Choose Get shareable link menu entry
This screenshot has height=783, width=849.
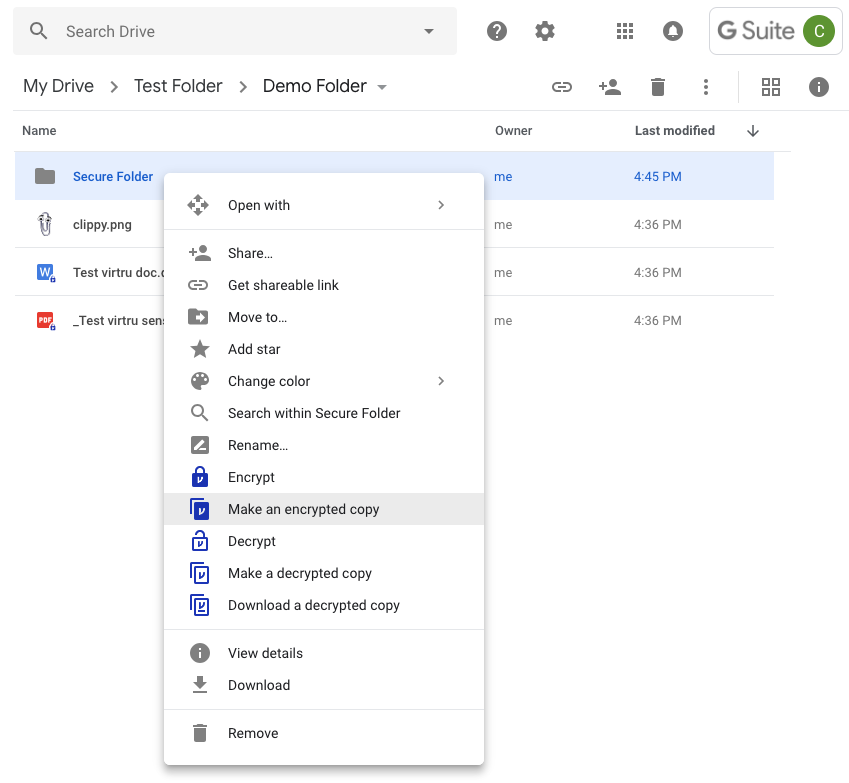pos(324,285)
